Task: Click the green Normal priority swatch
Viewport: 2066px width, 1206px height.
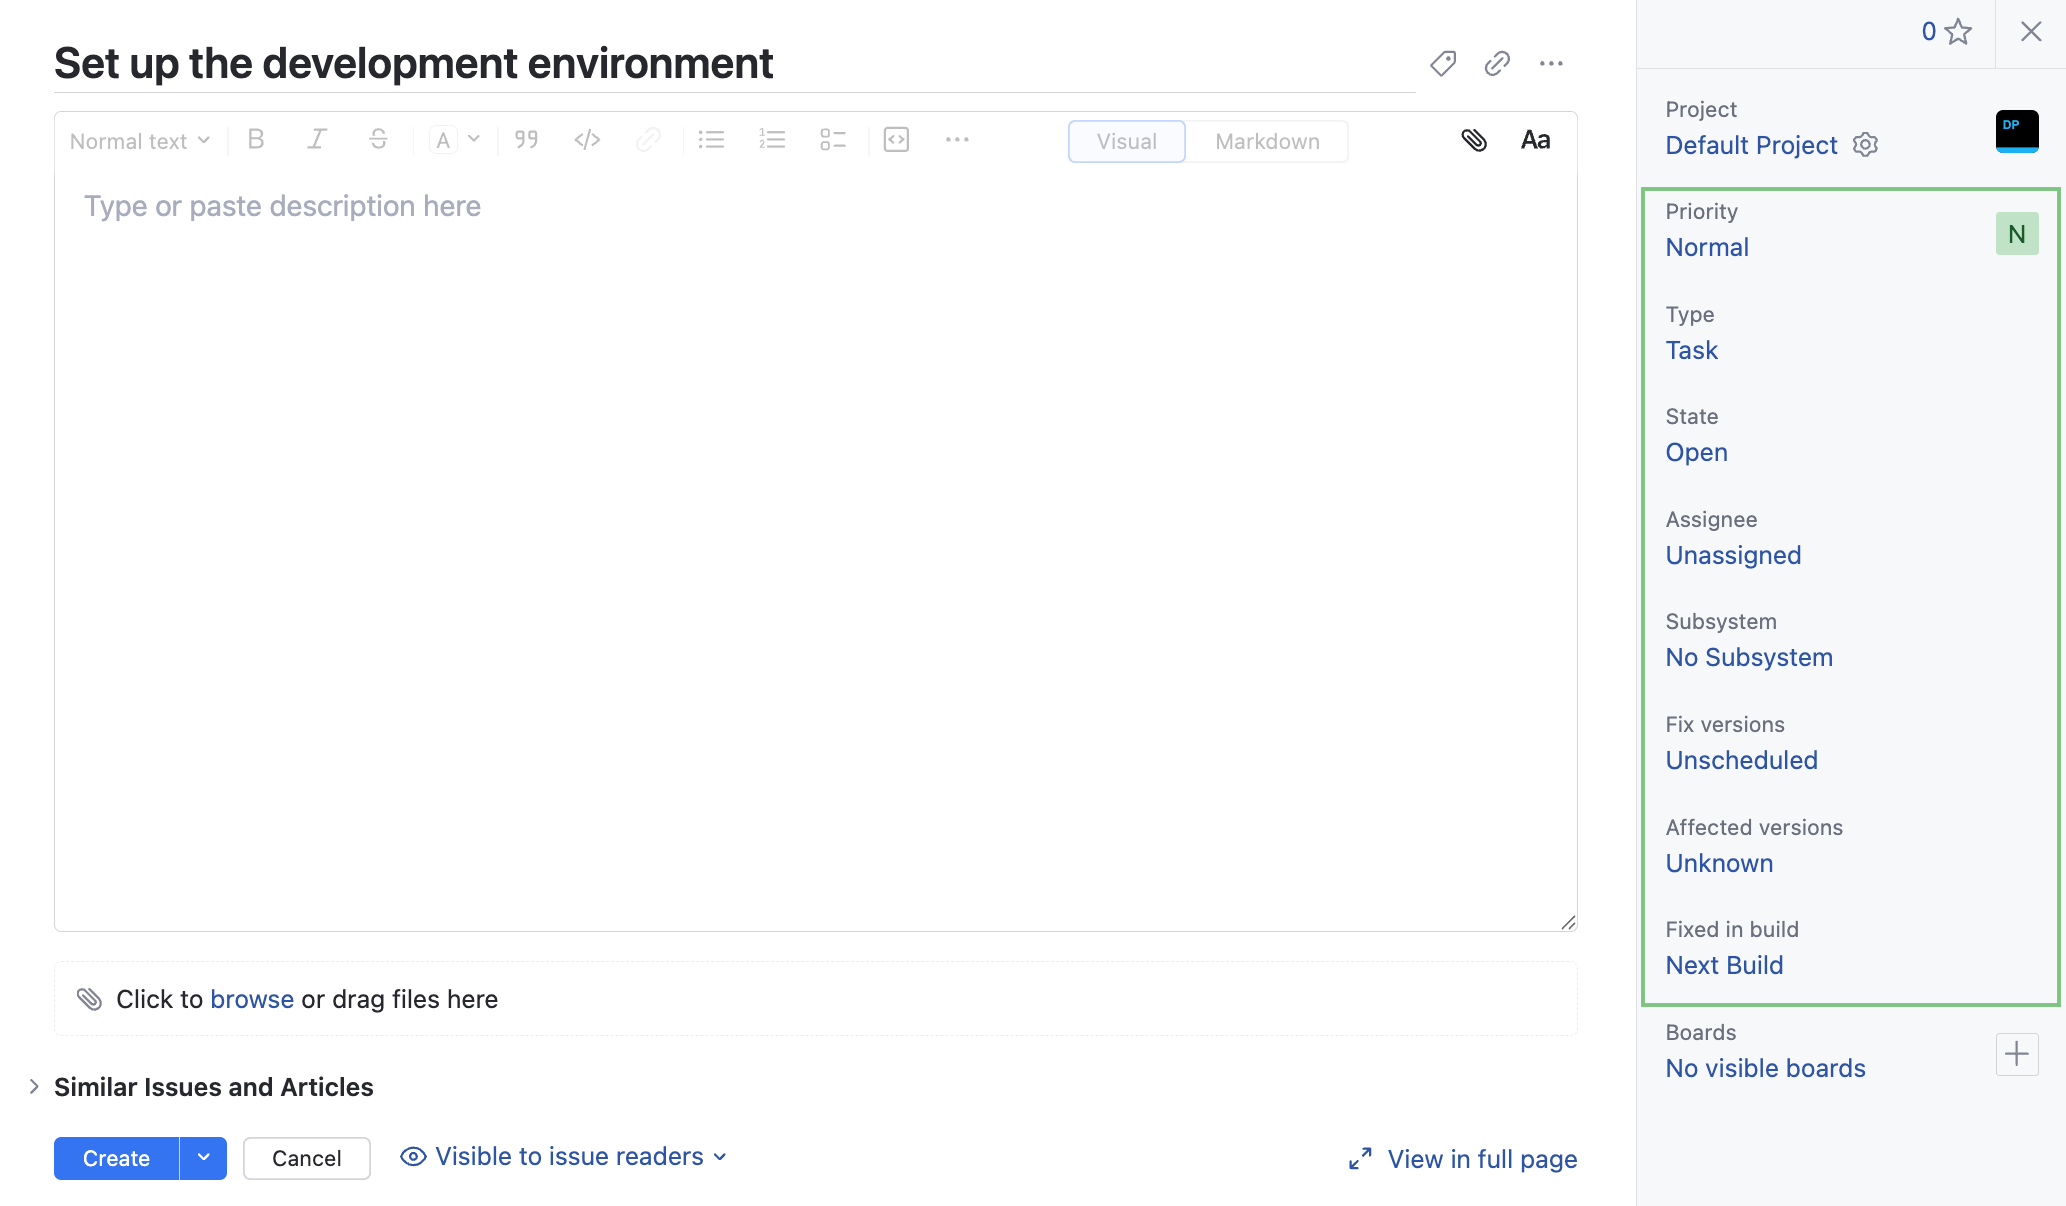Action: [2016, 234]
